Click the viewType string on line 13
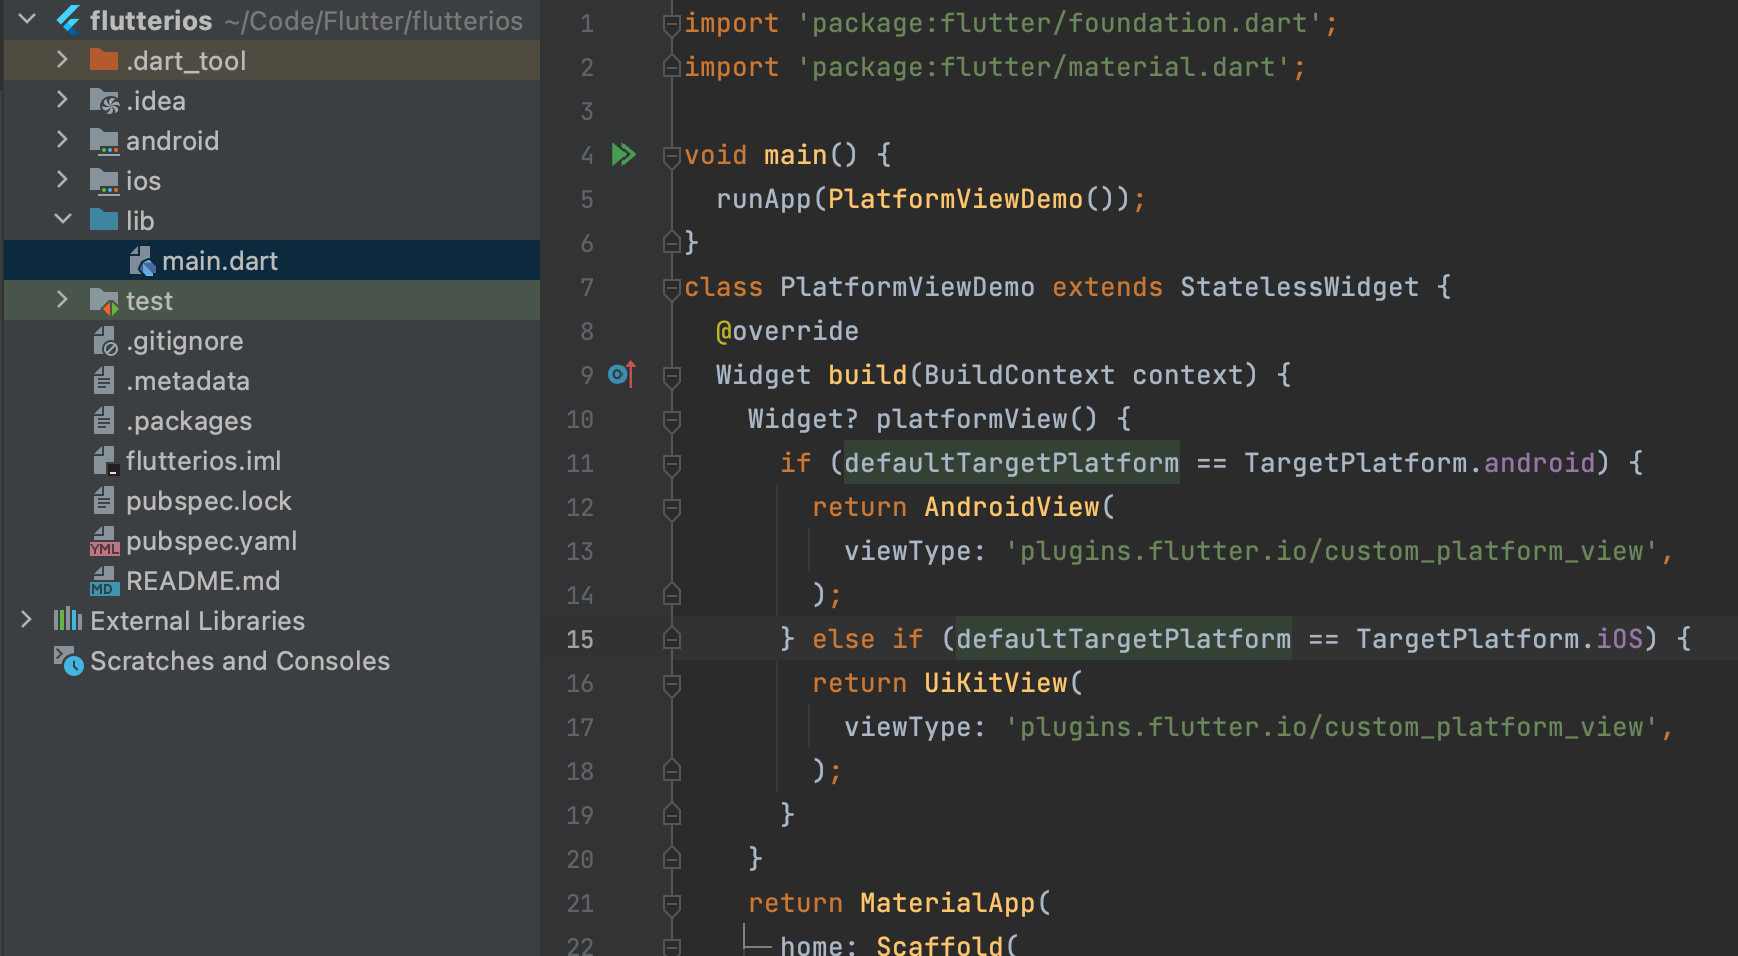This screenshot has width=1738, height=956. pos(1331,551)
